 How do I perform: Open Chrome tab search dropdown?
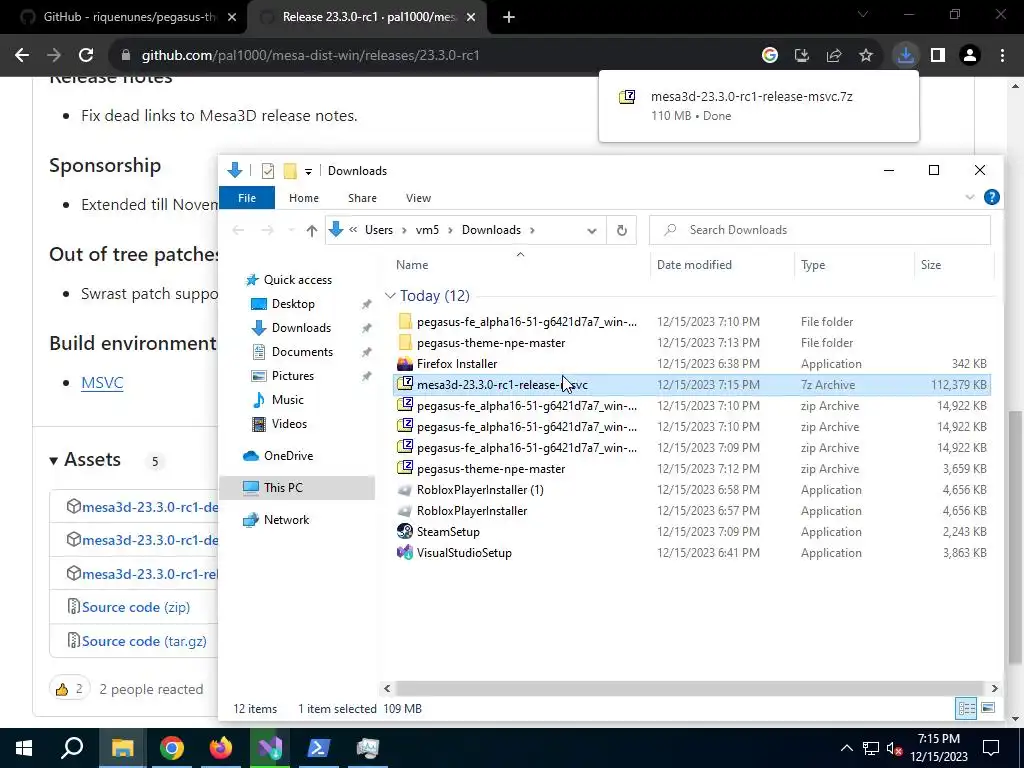point(863,14)
